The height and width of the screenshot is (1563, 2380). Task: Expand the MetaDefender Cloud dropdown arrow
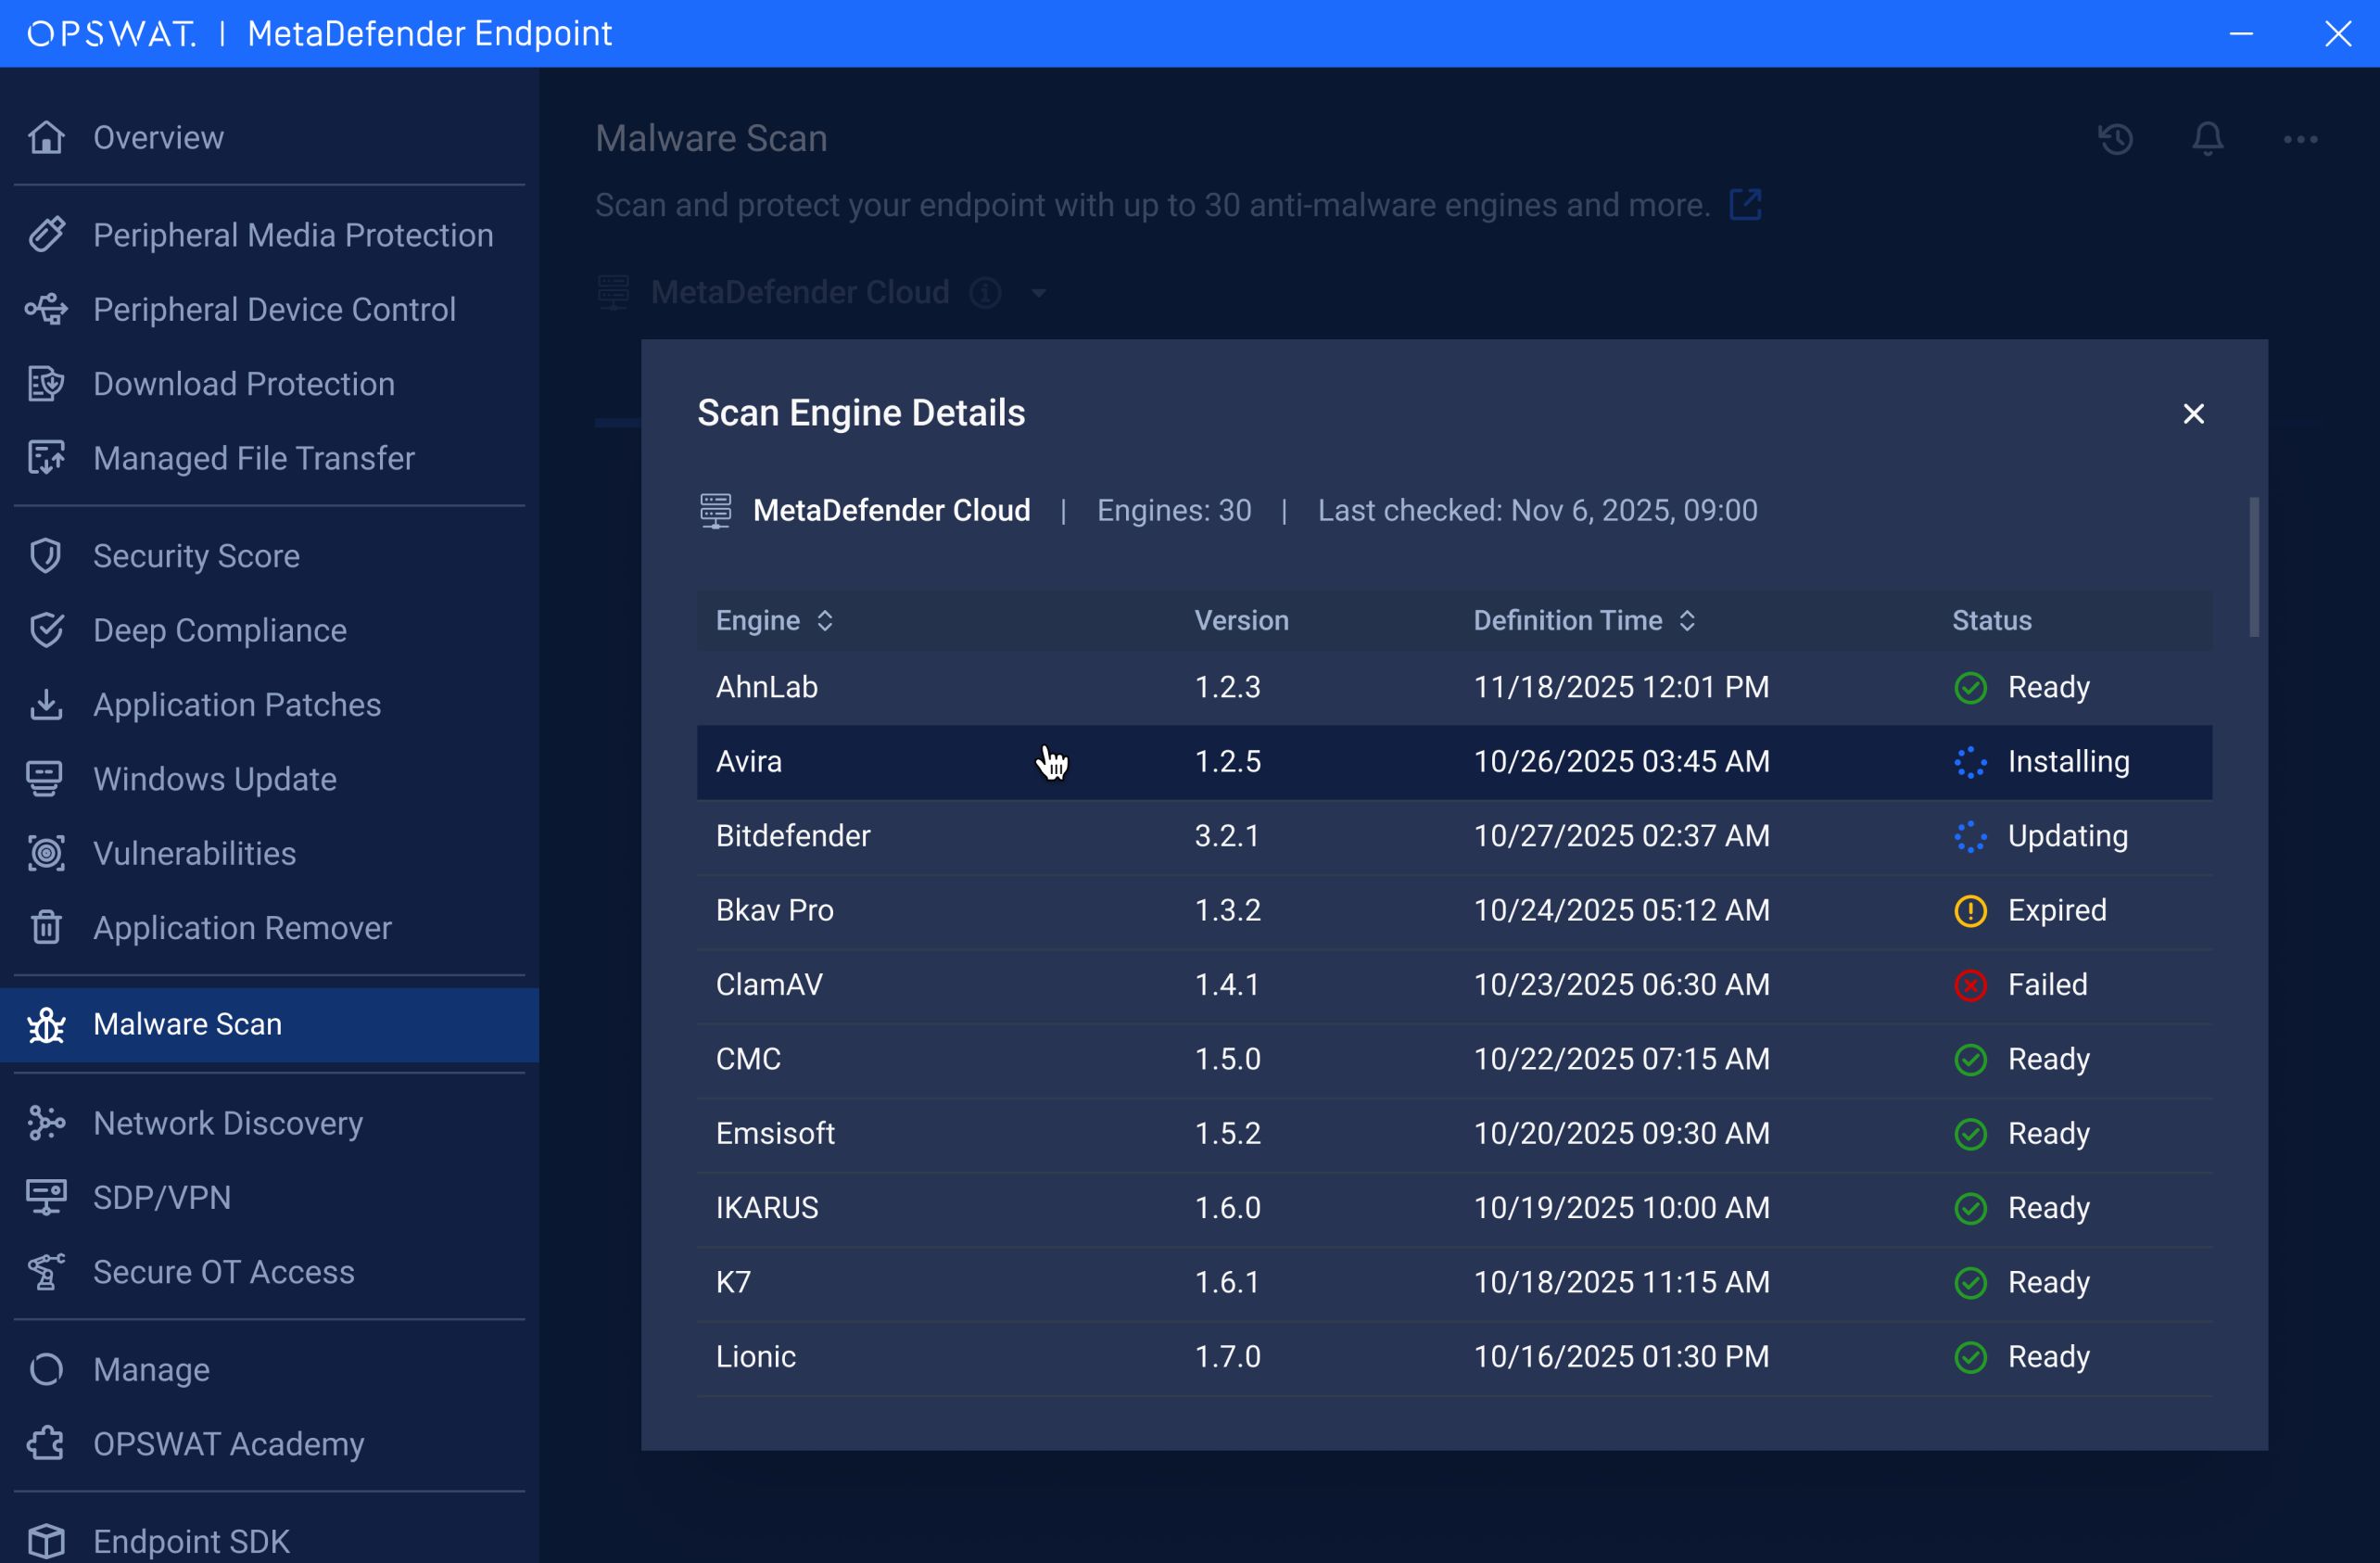point(1039,293)
